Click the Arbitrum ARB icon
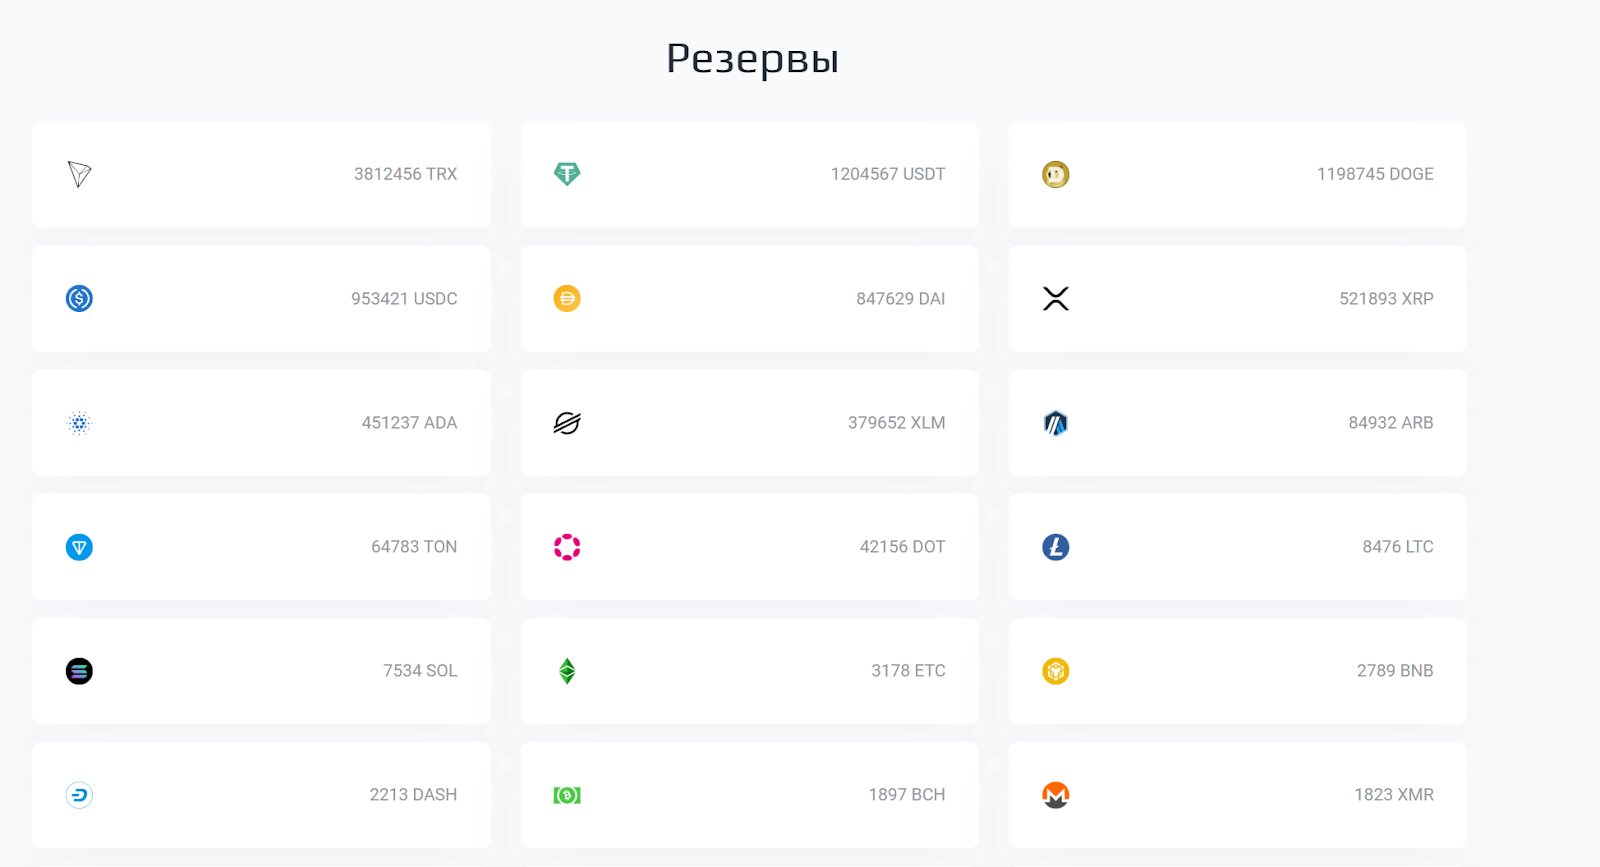Viewport: 1600px width, 867px height. coord(1055,422)
